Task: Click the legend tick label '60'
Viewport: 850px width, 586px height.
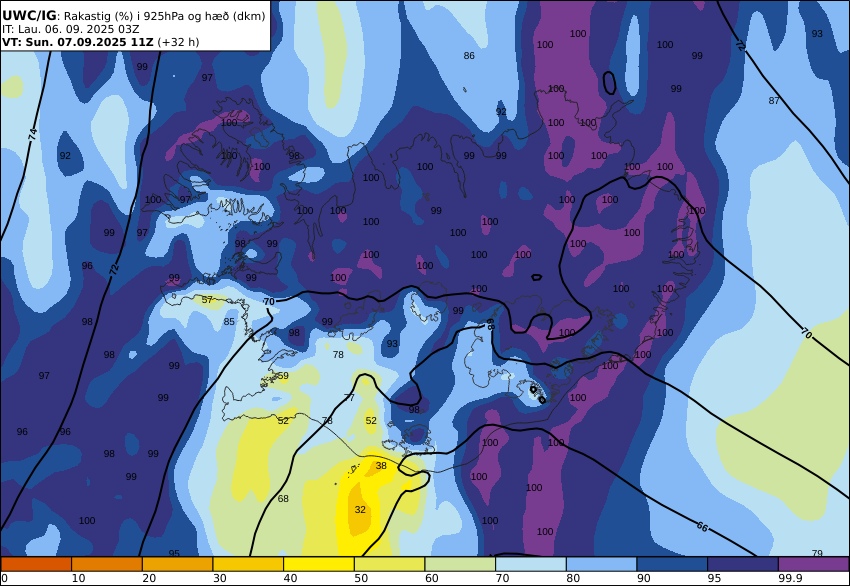Action: pos(432,578)
